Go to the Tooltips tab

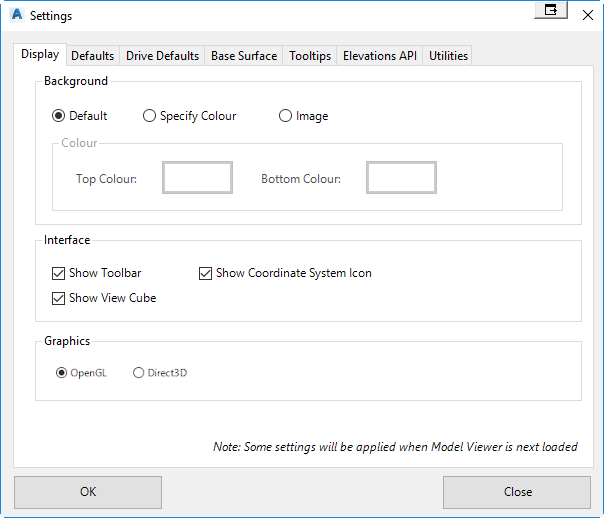(x=310, y=56)
